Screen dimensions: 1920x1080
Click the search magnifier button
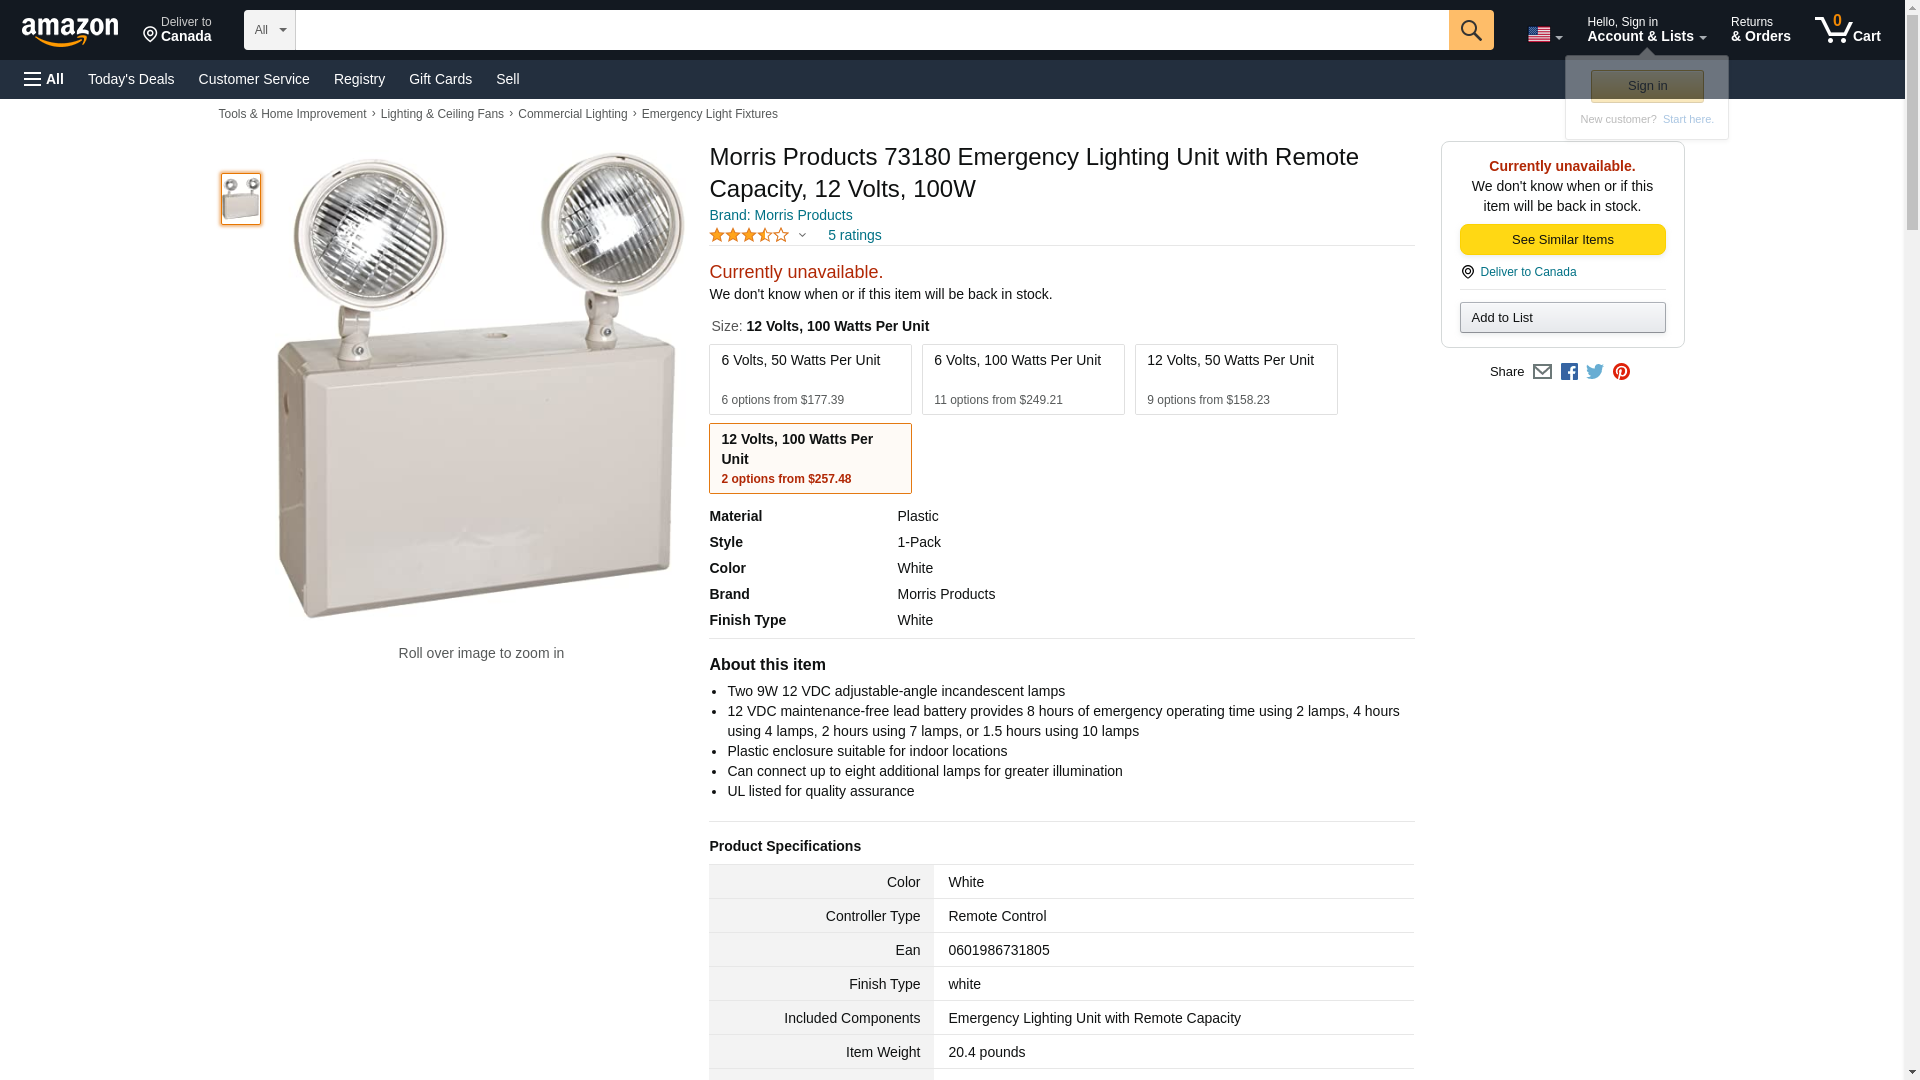[x=1470, y=30]
